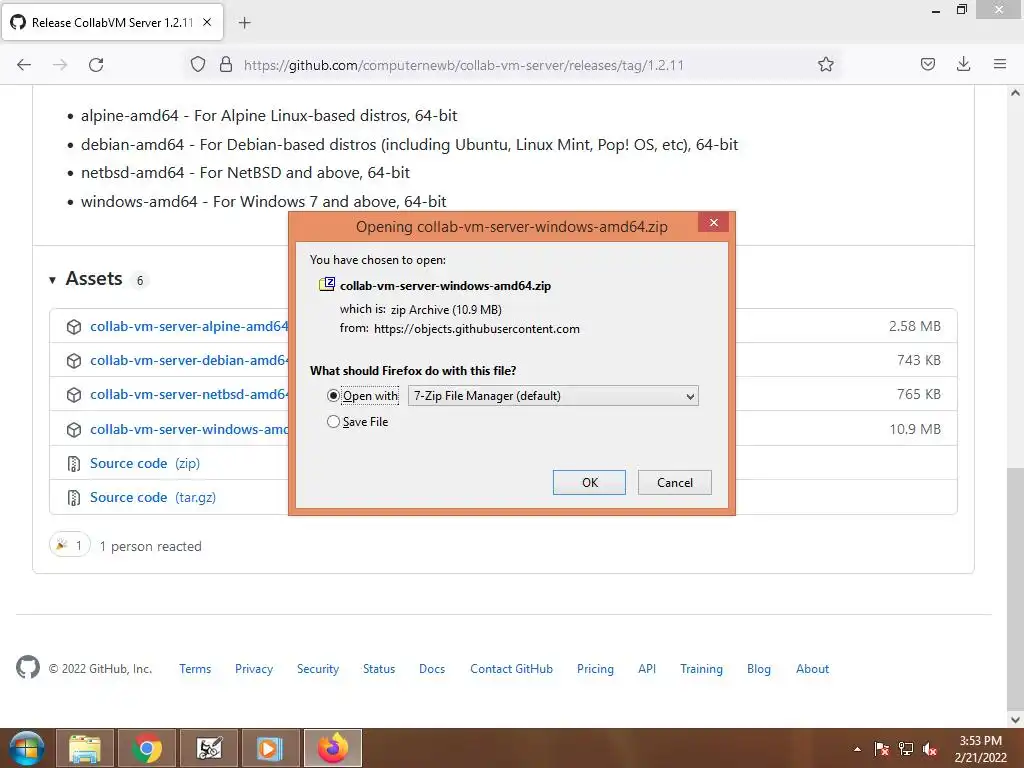The height and width of the screenshot is (768, 1024).
Task: Close the Opening zip dialog
Action: (713, 223)
